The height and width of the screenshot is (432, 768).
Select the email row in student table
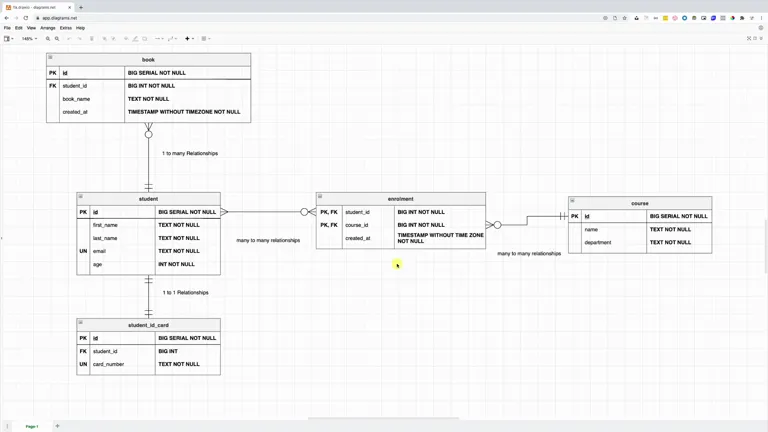pyautogui.click(x=148, y=251)
